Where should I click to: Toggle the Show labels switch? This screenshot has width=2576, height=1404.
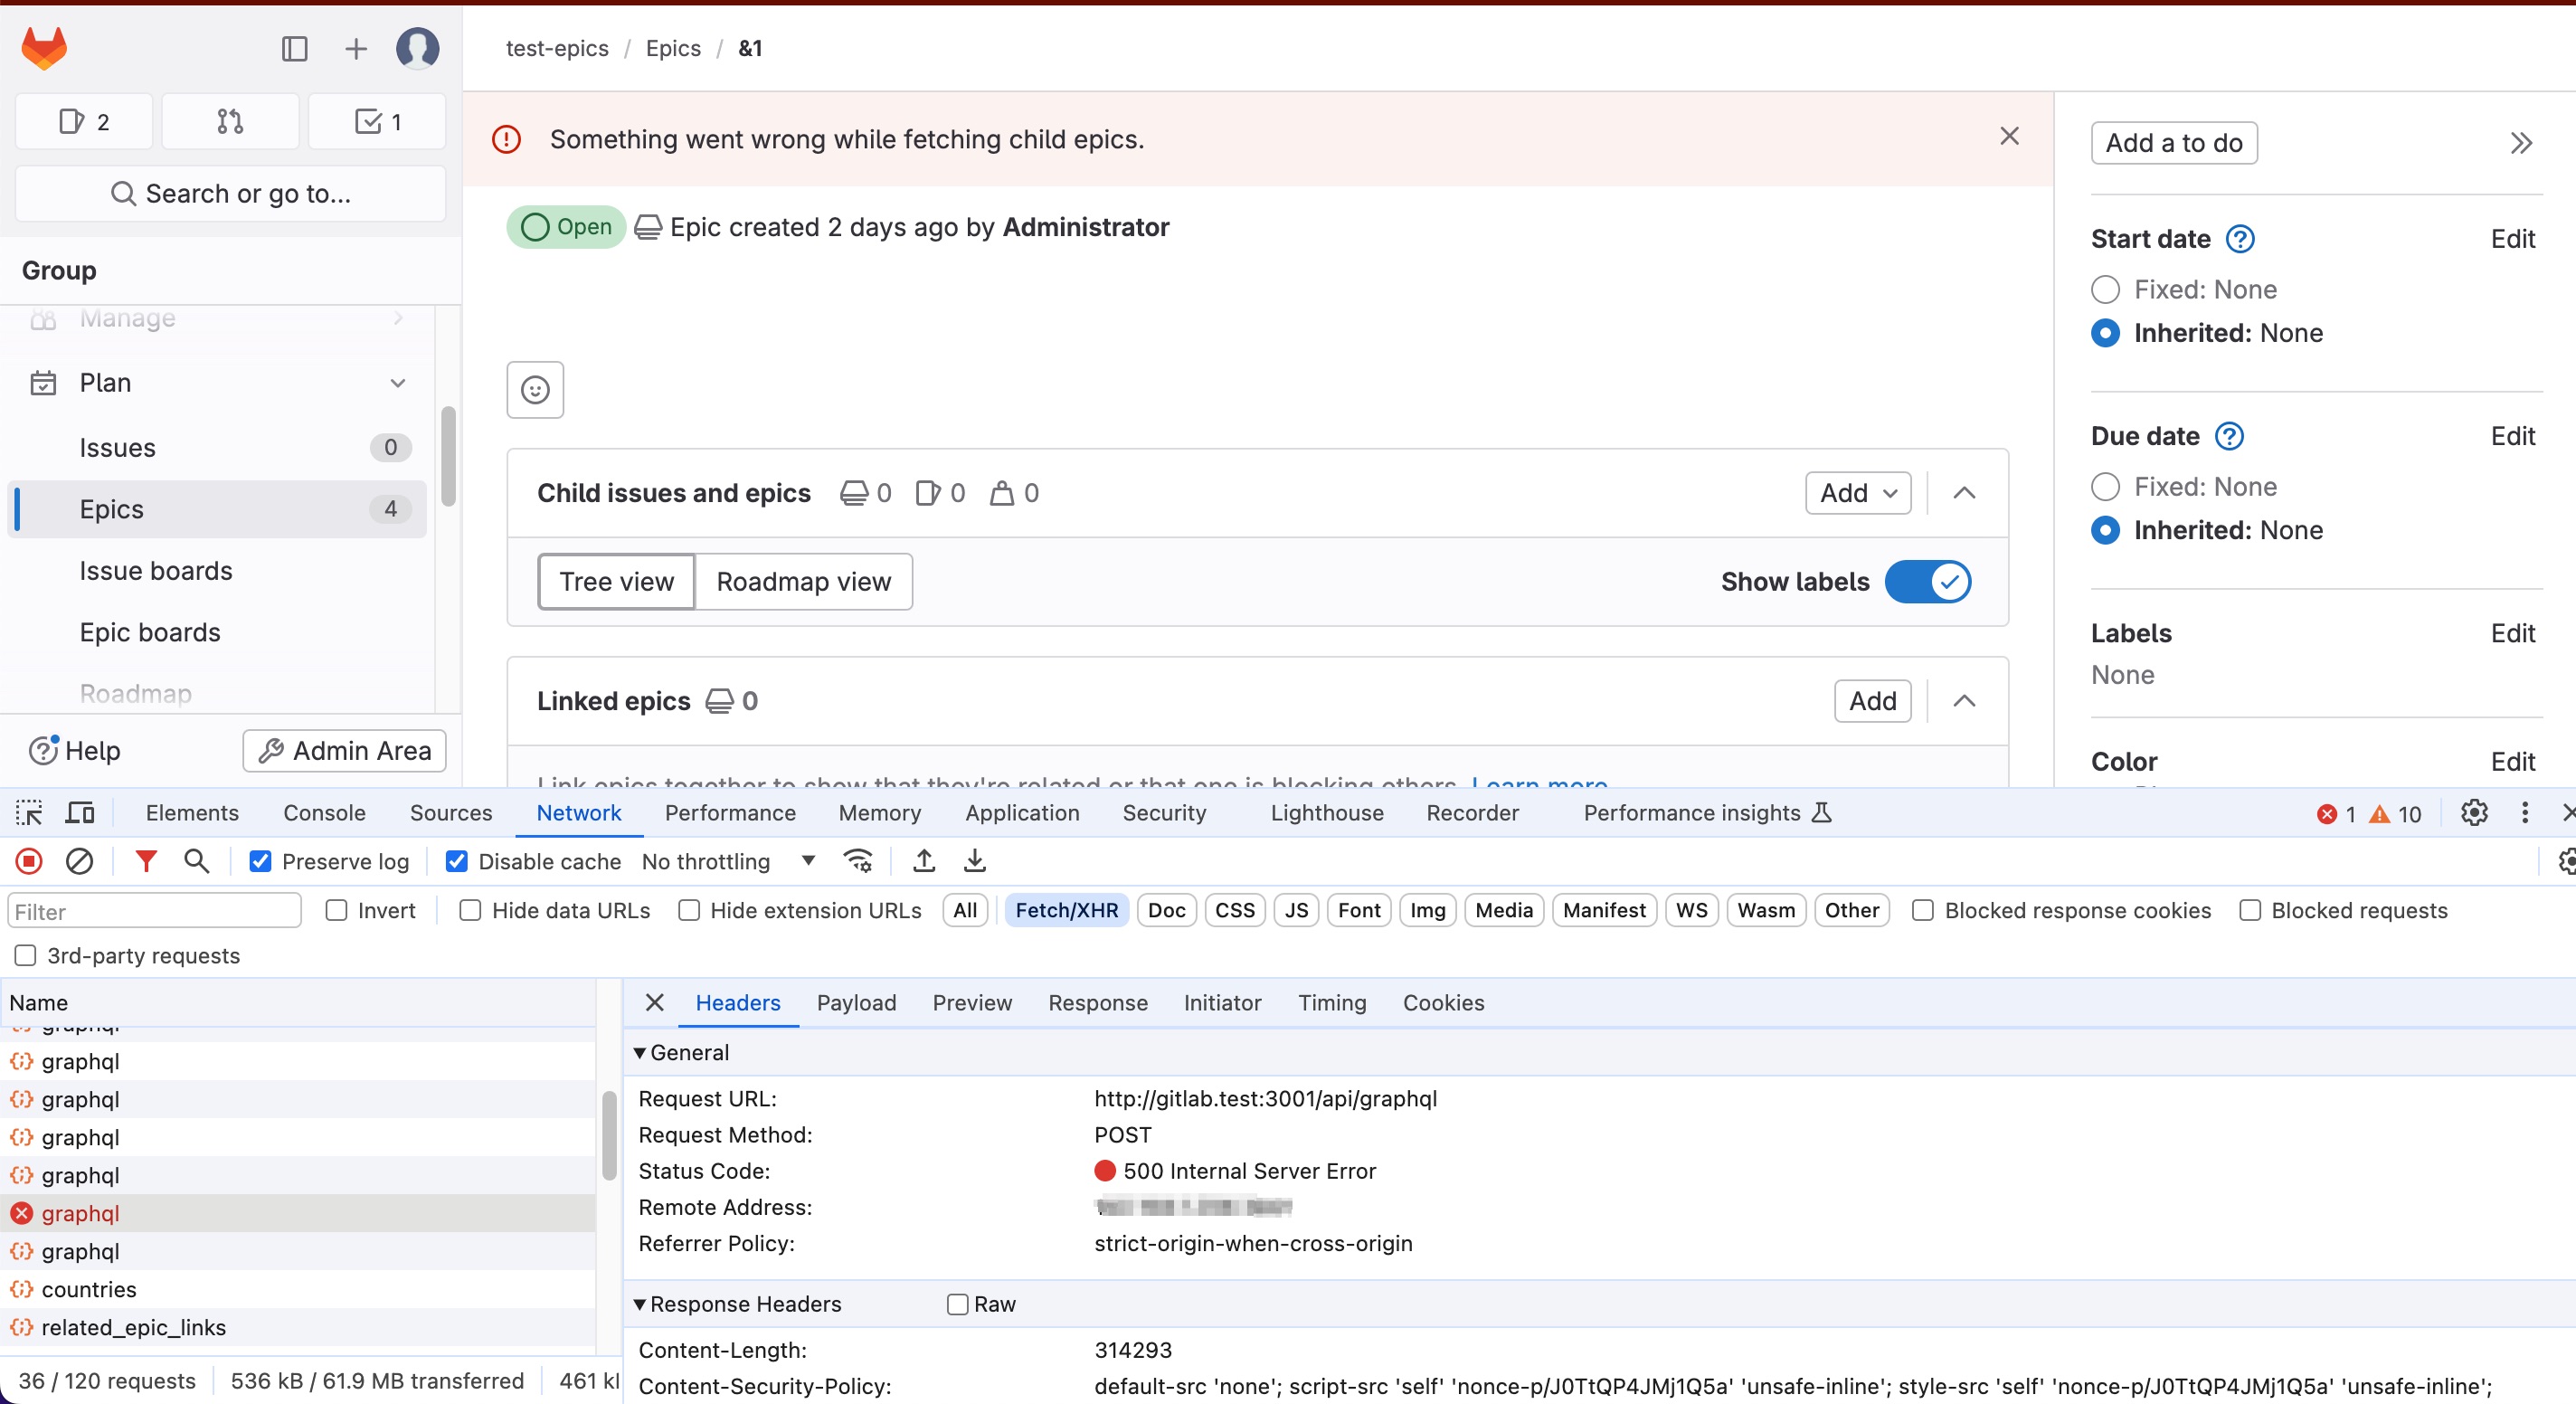[x=1927, y=582]
